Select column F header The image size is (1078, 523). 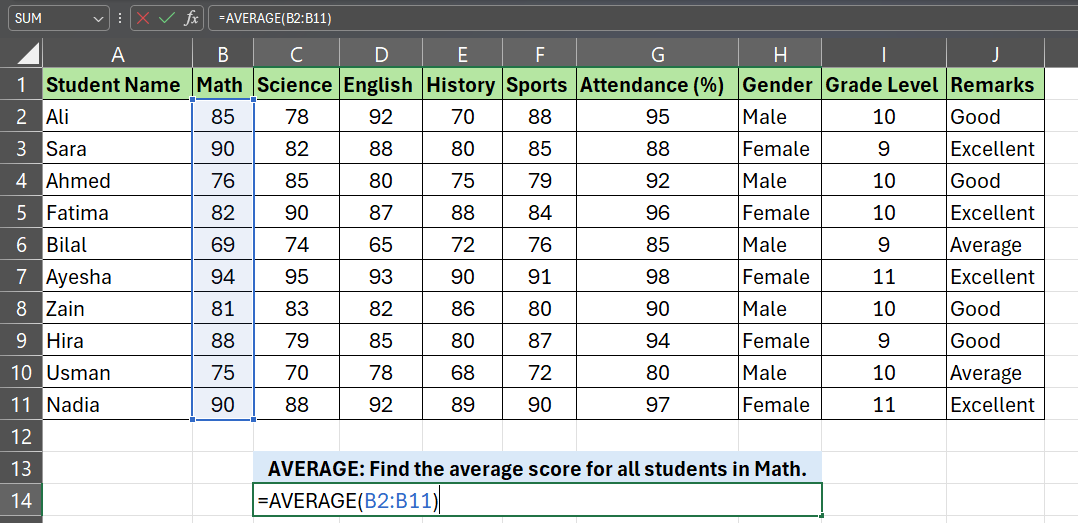[x=540, y=54]
